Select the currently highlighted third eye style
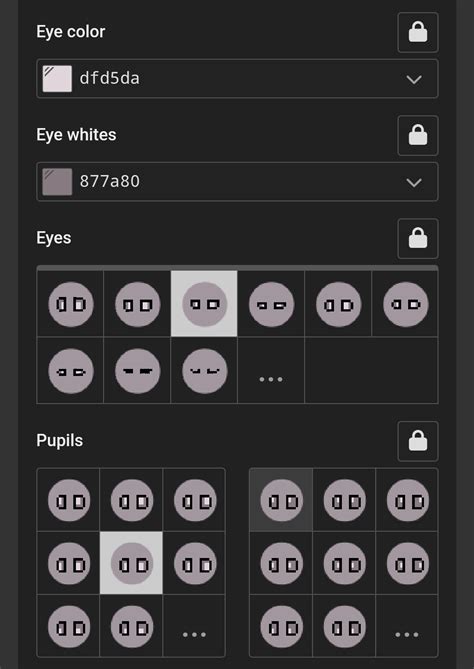The width and height of the screenshot is (474, 669). coord(204,304)
